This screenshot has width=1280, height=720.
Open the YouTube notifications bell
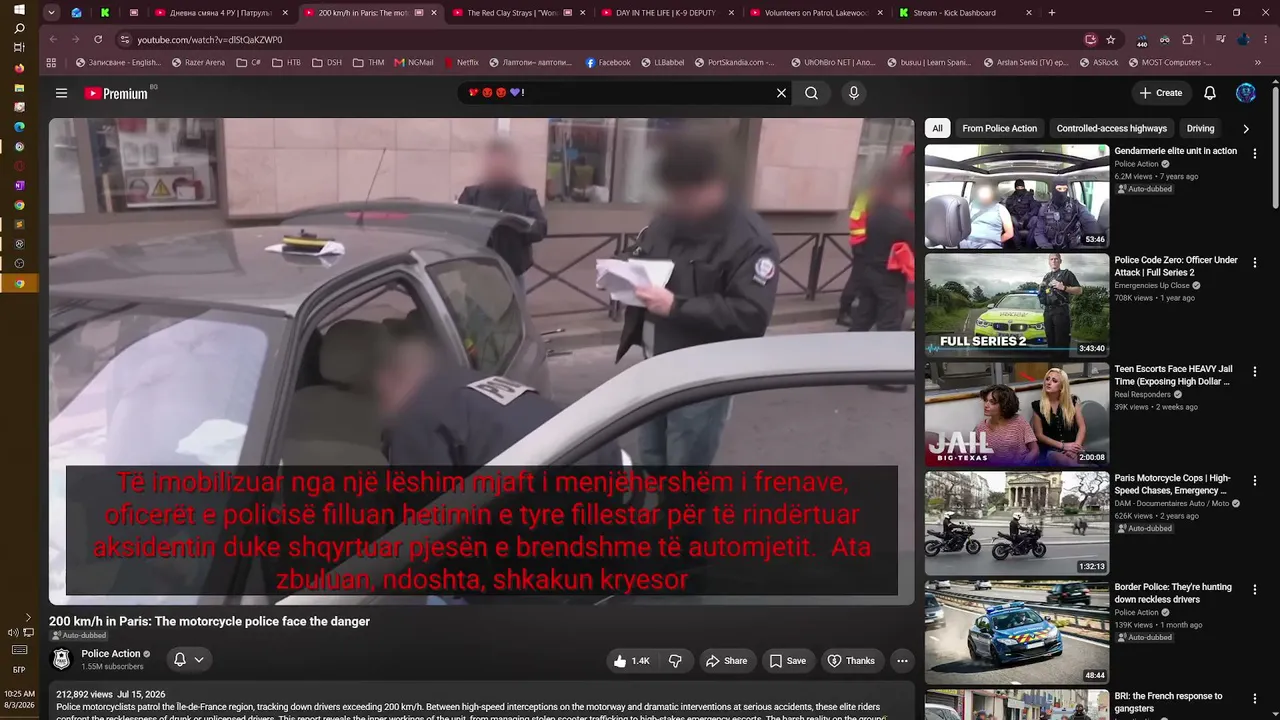tap(1210, 93)
